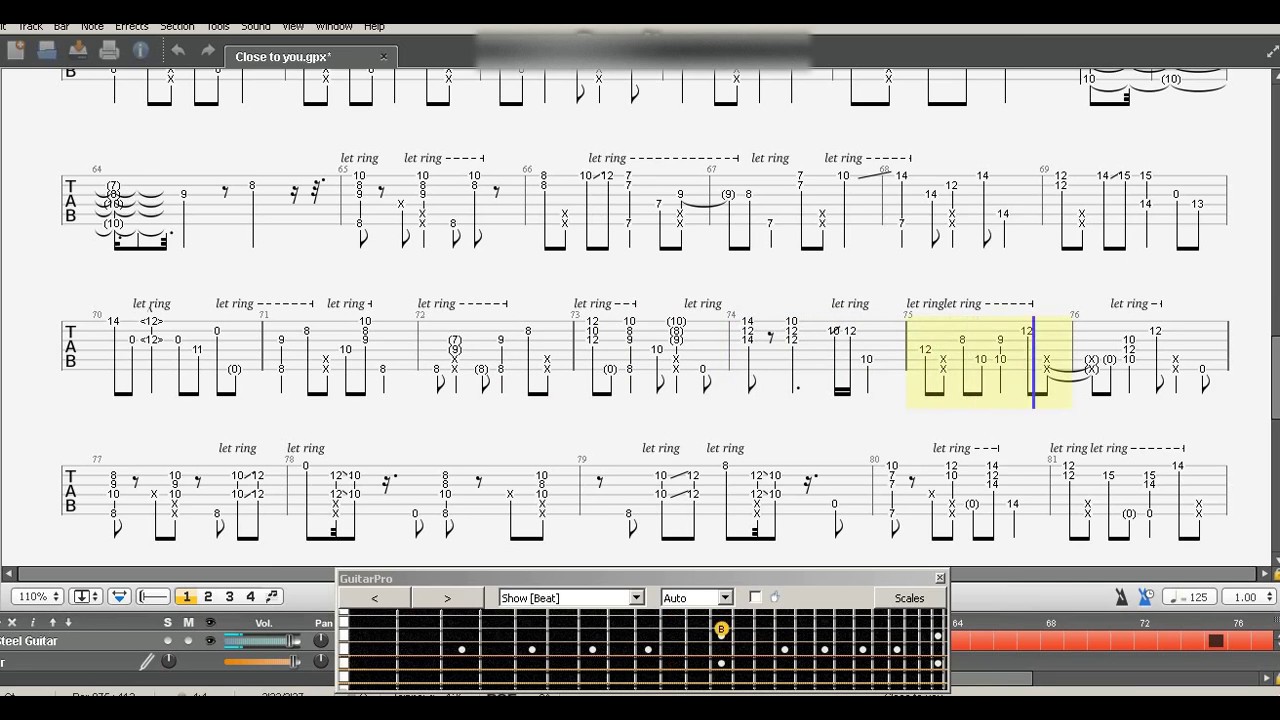Open the Note menu
Image resolution: width=1280 pixels, height=720 pixels.
coord(92,26)
